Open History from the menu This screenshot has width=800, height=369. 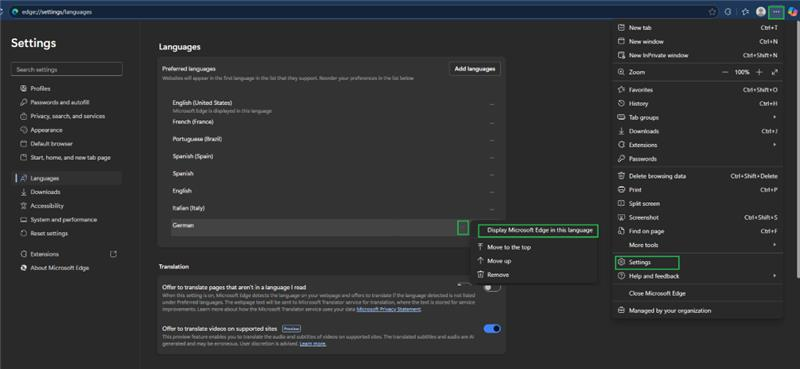[x=698, y=104]
